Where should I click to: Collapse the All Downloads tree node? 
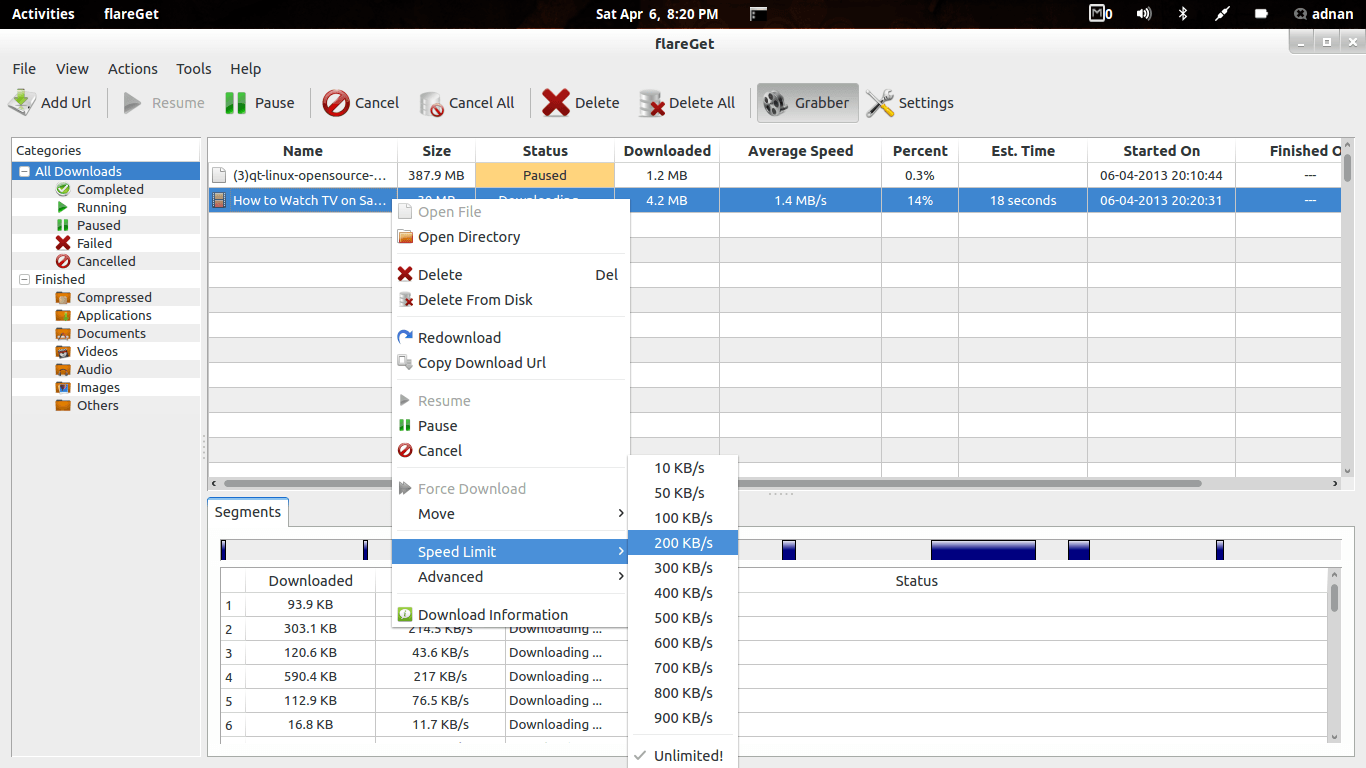point(25,172)
